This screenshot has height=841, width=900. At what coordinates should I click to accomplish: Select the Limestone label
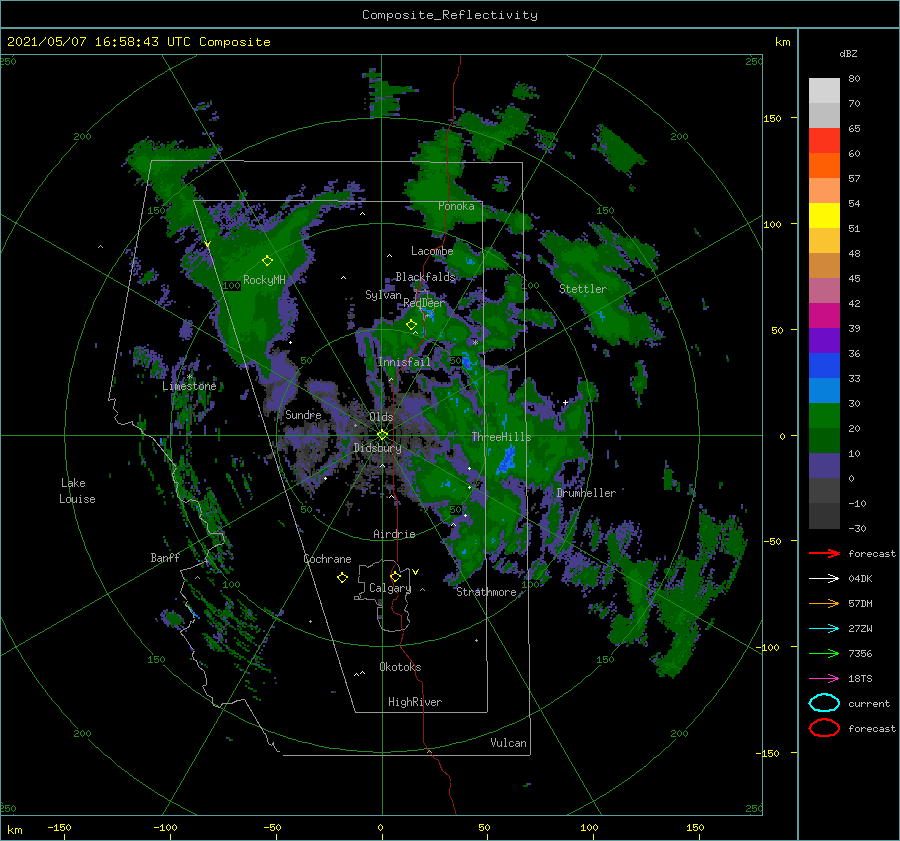coord(189,386)
